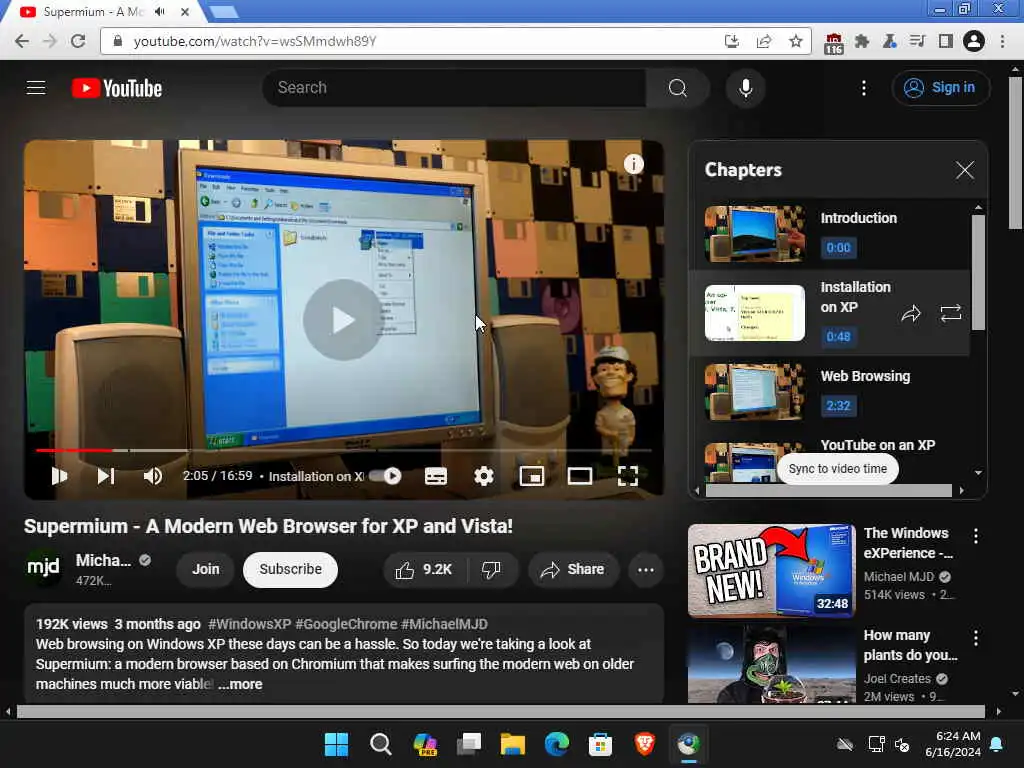Open the #GoogleChrome hashtag link
Screen dimensions: 1024x768
tap(346, 624)
